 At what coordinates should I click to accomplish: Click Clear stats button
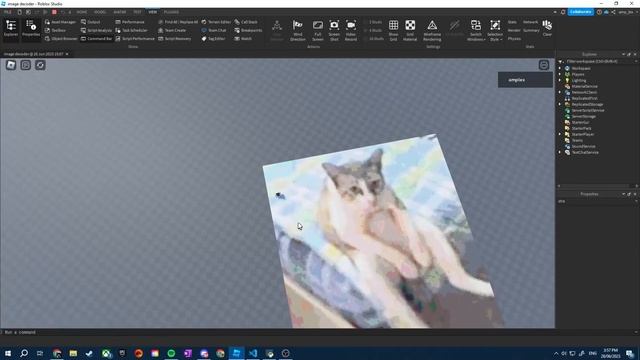coord(547,29)
